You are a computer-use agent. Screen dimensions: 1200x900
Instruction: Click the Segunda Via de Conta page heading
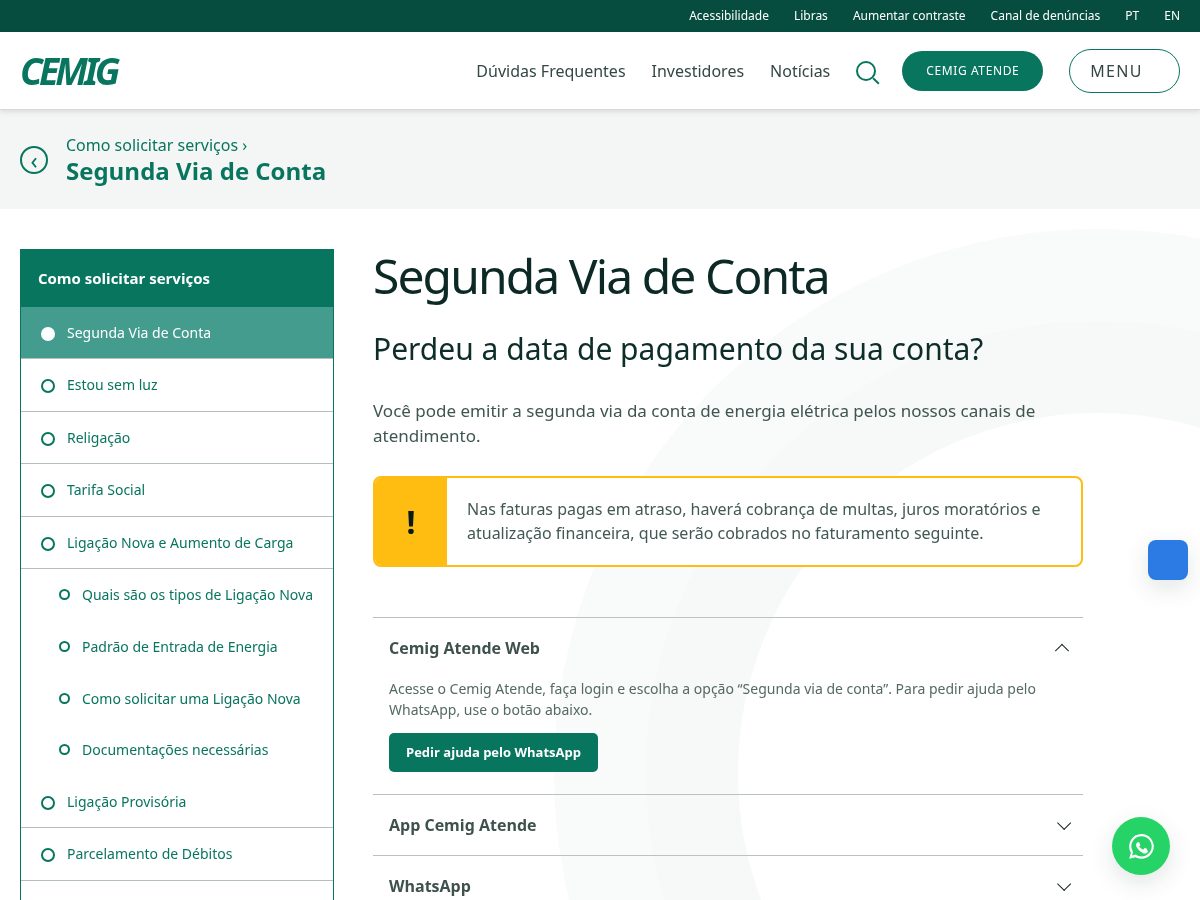pyautogui.click(x=601, y=278)
